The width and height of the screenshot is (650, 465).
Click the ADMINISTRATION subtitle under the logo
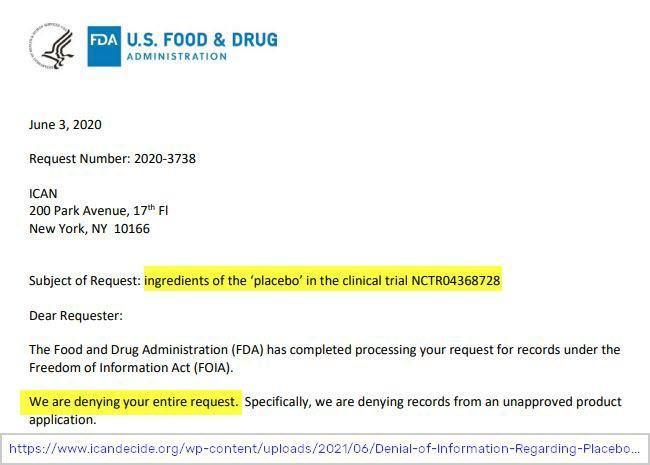177,57
